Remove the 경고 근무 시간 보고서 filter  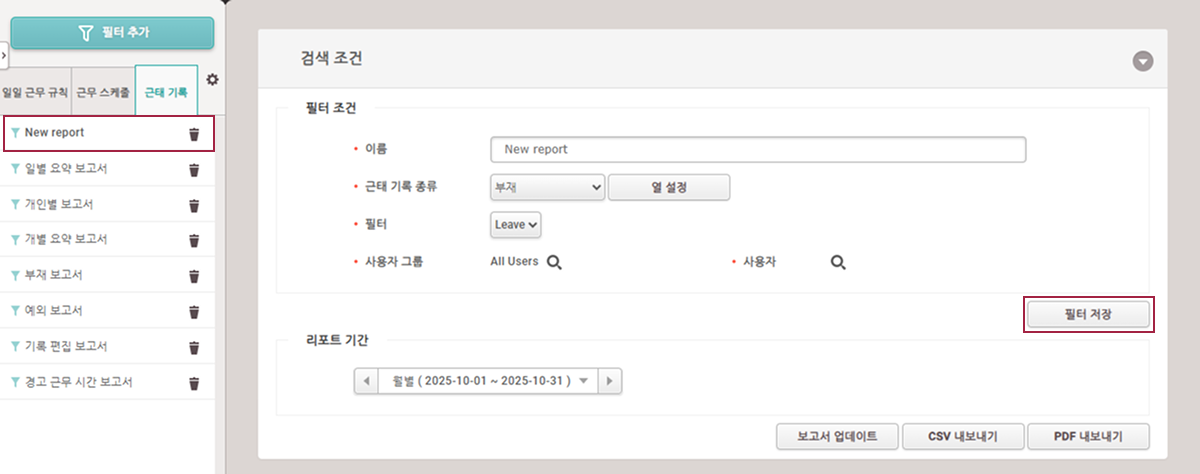pos(194,383)
